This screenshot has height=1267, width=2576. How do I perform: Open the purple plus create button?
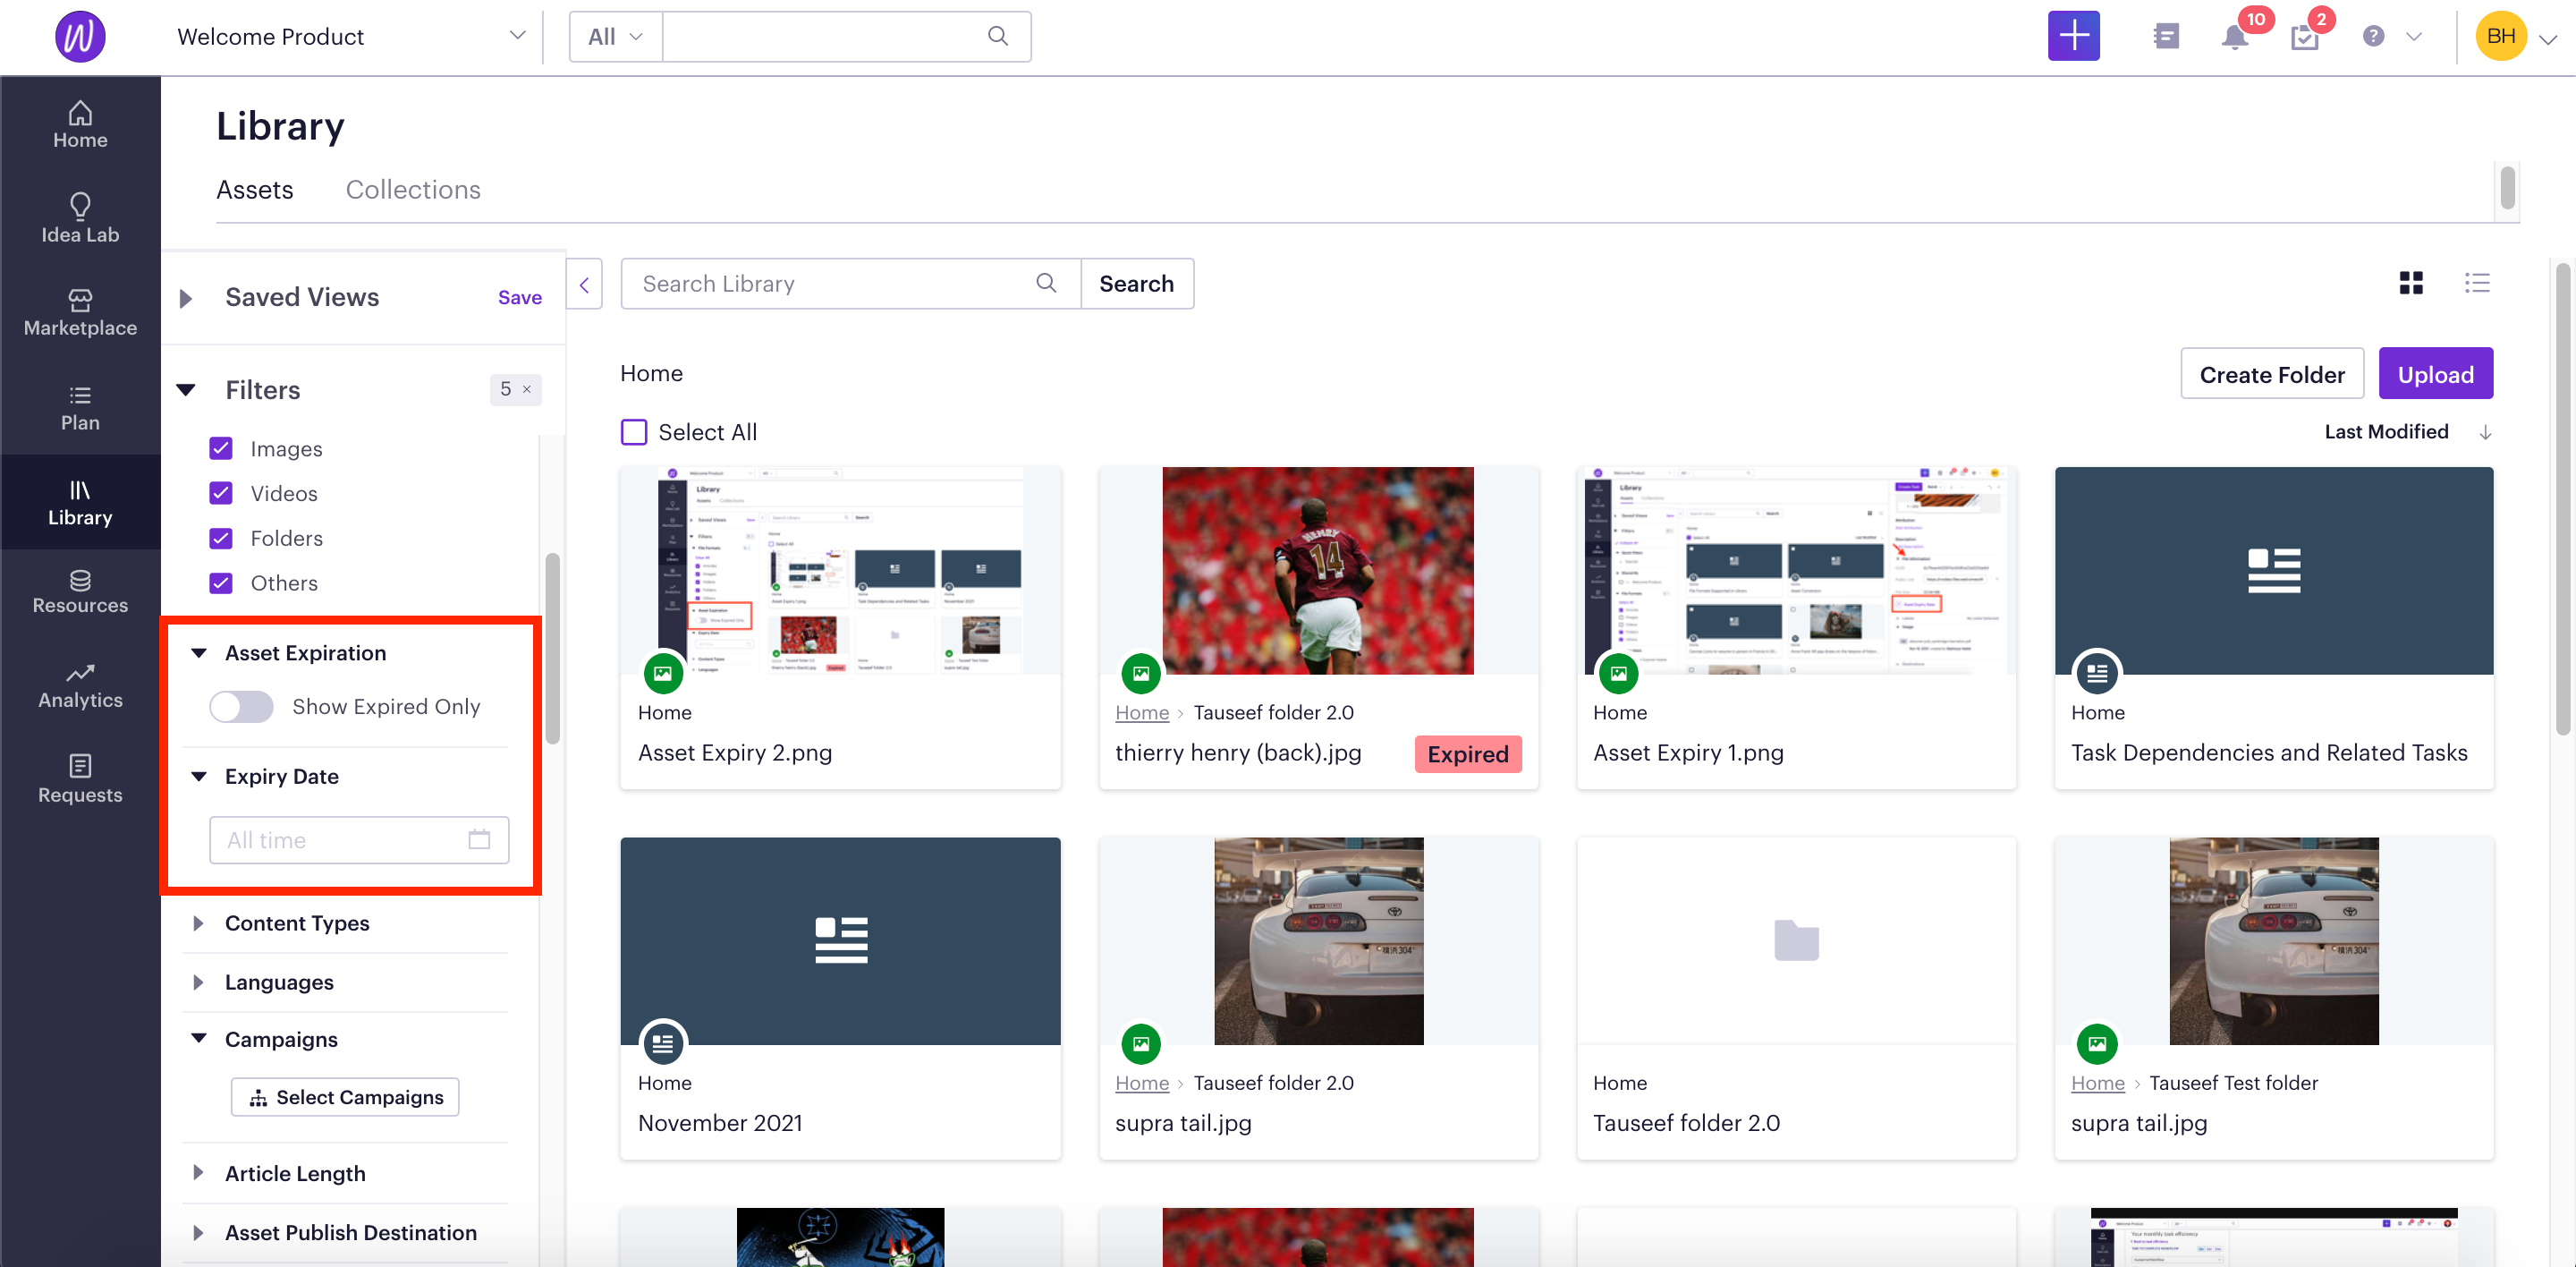click(2073, 37)
